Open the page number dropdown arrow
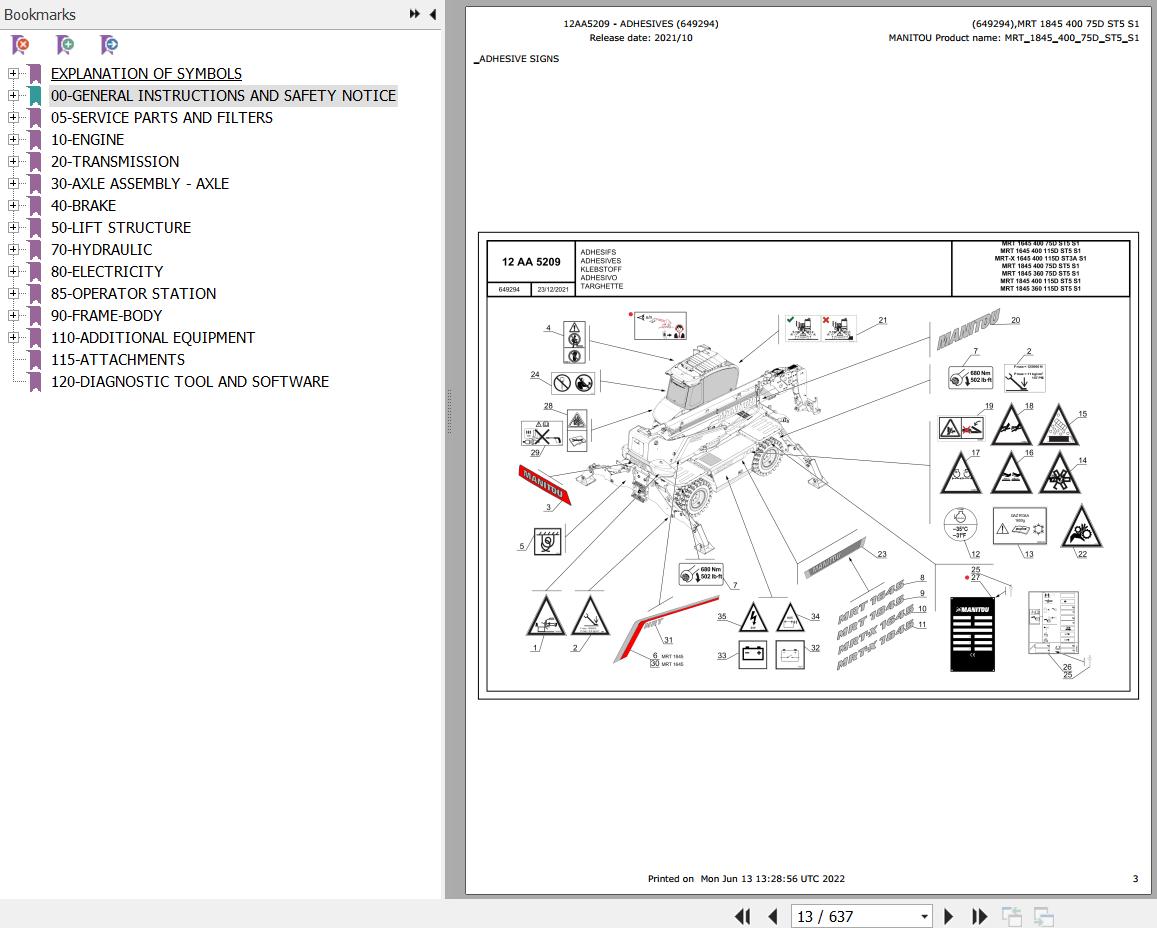The height and width of the screenshot is (928, 1157). [x=924, y=917]
